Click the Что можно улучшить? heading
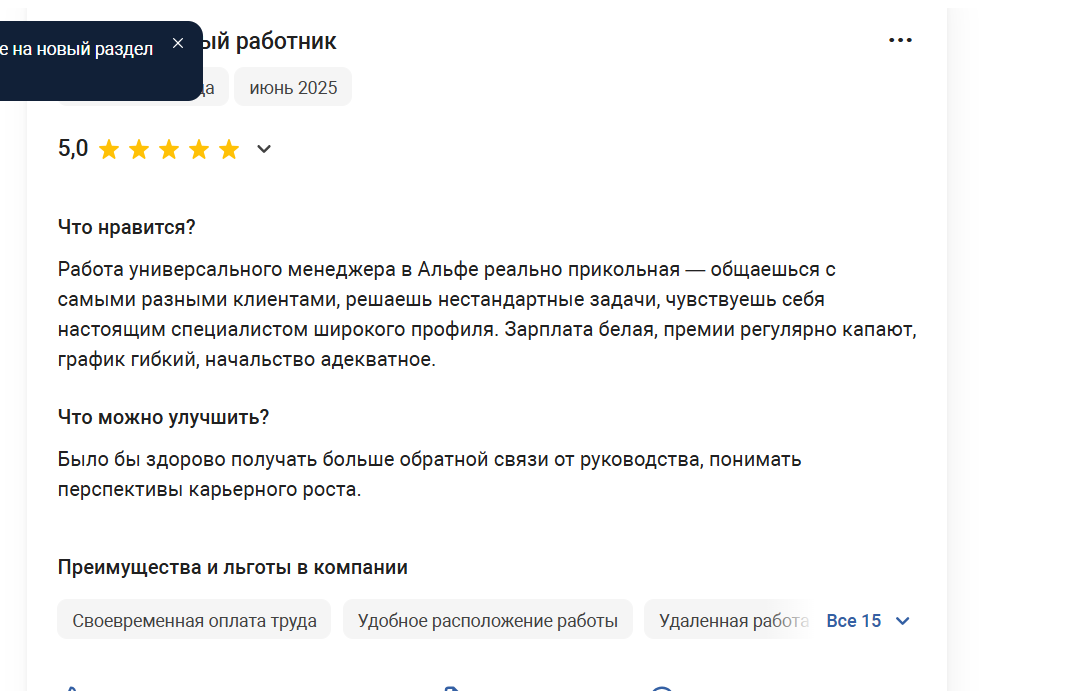This screenshot has height=691, width=1070. pyautogui.click(x=163, y=417)
